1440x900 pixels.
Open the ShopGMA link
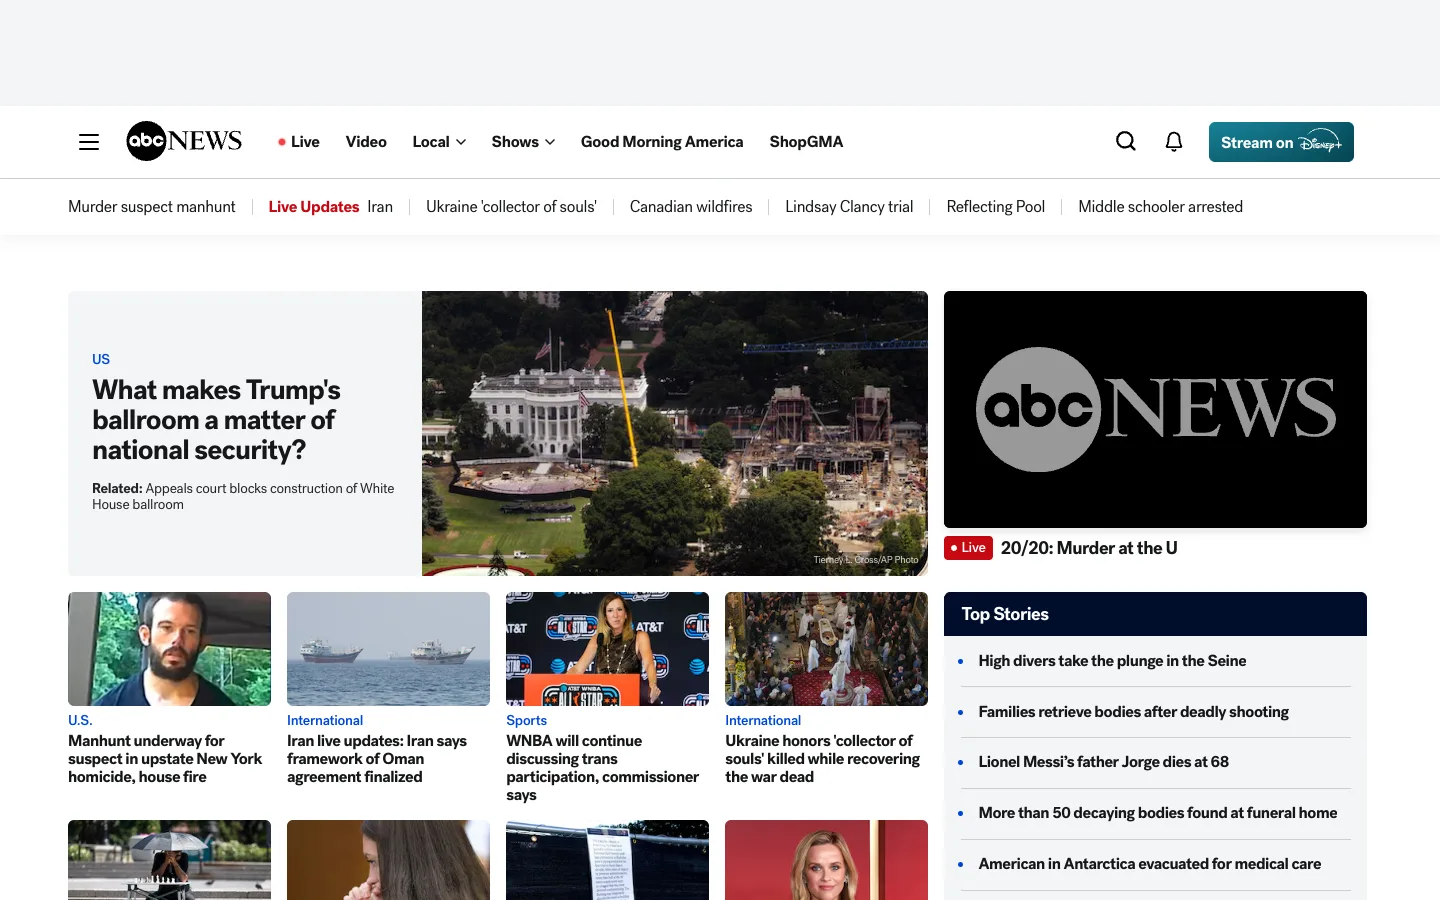click(x=806, y=142)
